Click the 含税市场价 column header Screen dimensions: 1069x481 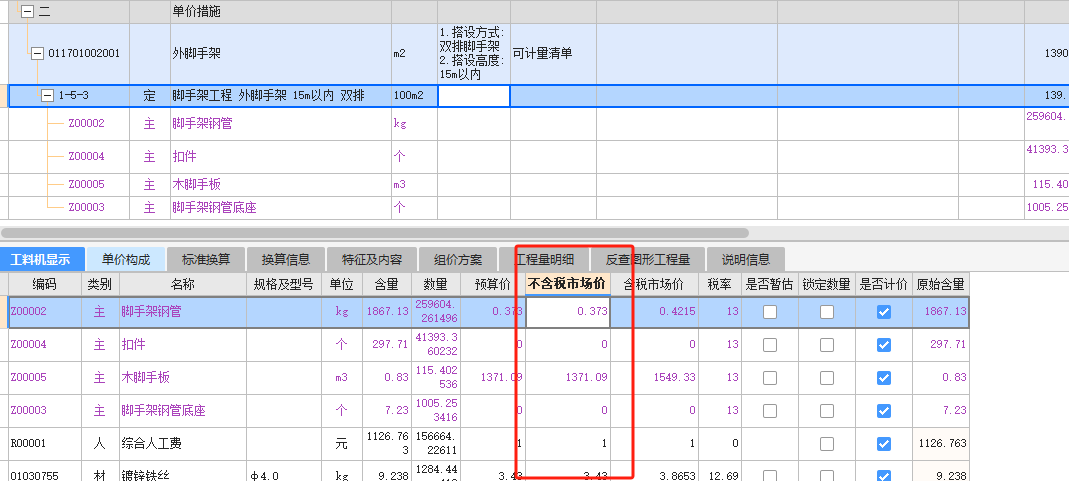(654, 284)
